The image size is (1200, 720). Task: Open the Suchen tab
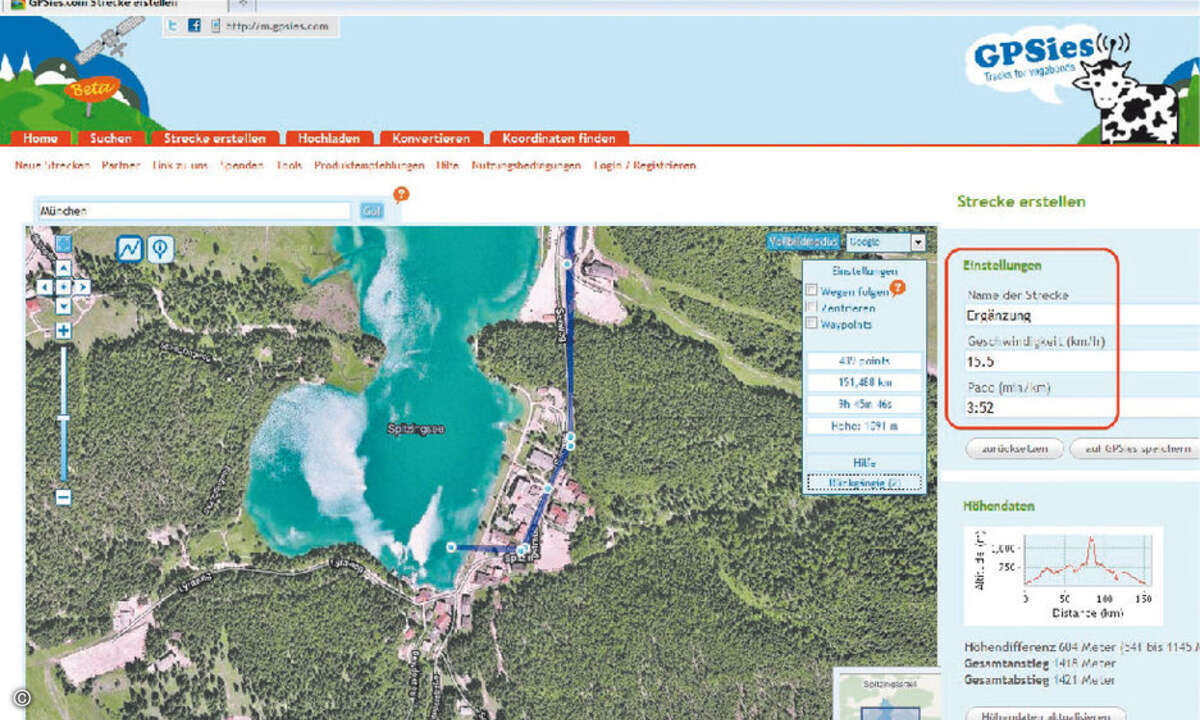110,139
